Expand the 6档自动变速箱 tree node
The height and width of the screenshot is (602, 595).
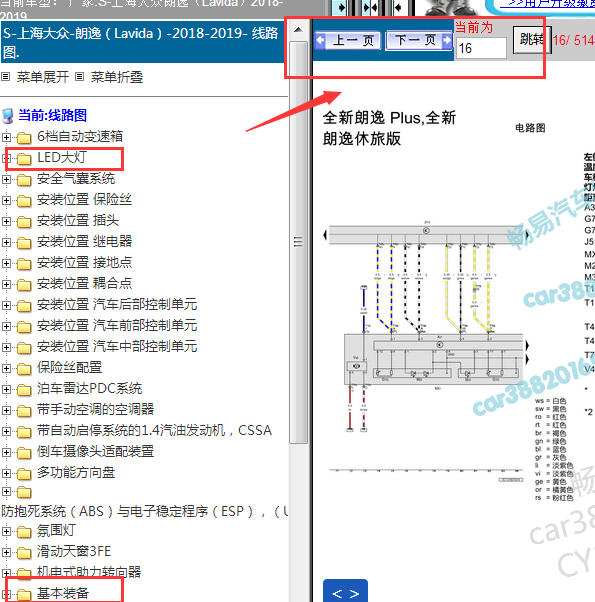point(6,137)
